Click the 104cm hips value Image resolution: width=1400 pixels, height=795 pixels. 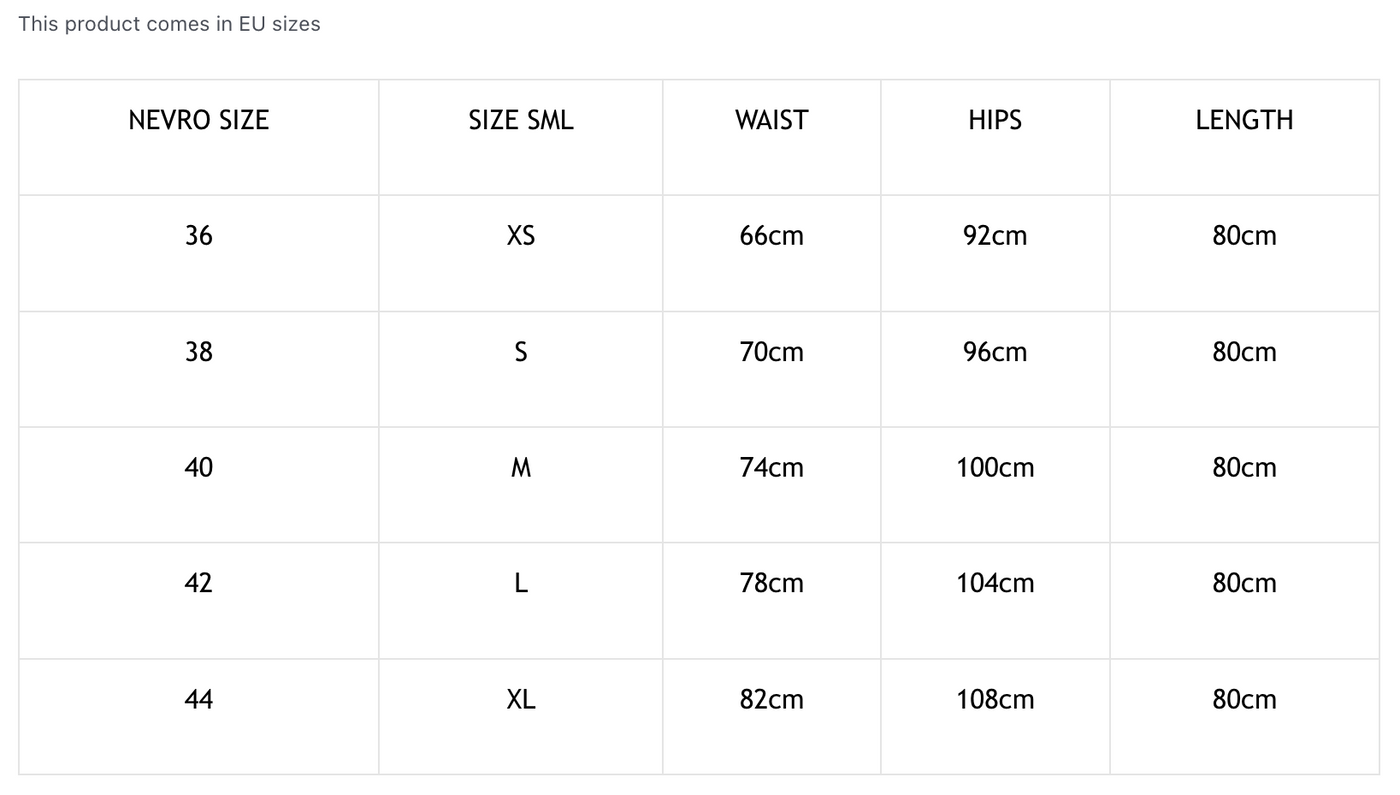[994, 583]
